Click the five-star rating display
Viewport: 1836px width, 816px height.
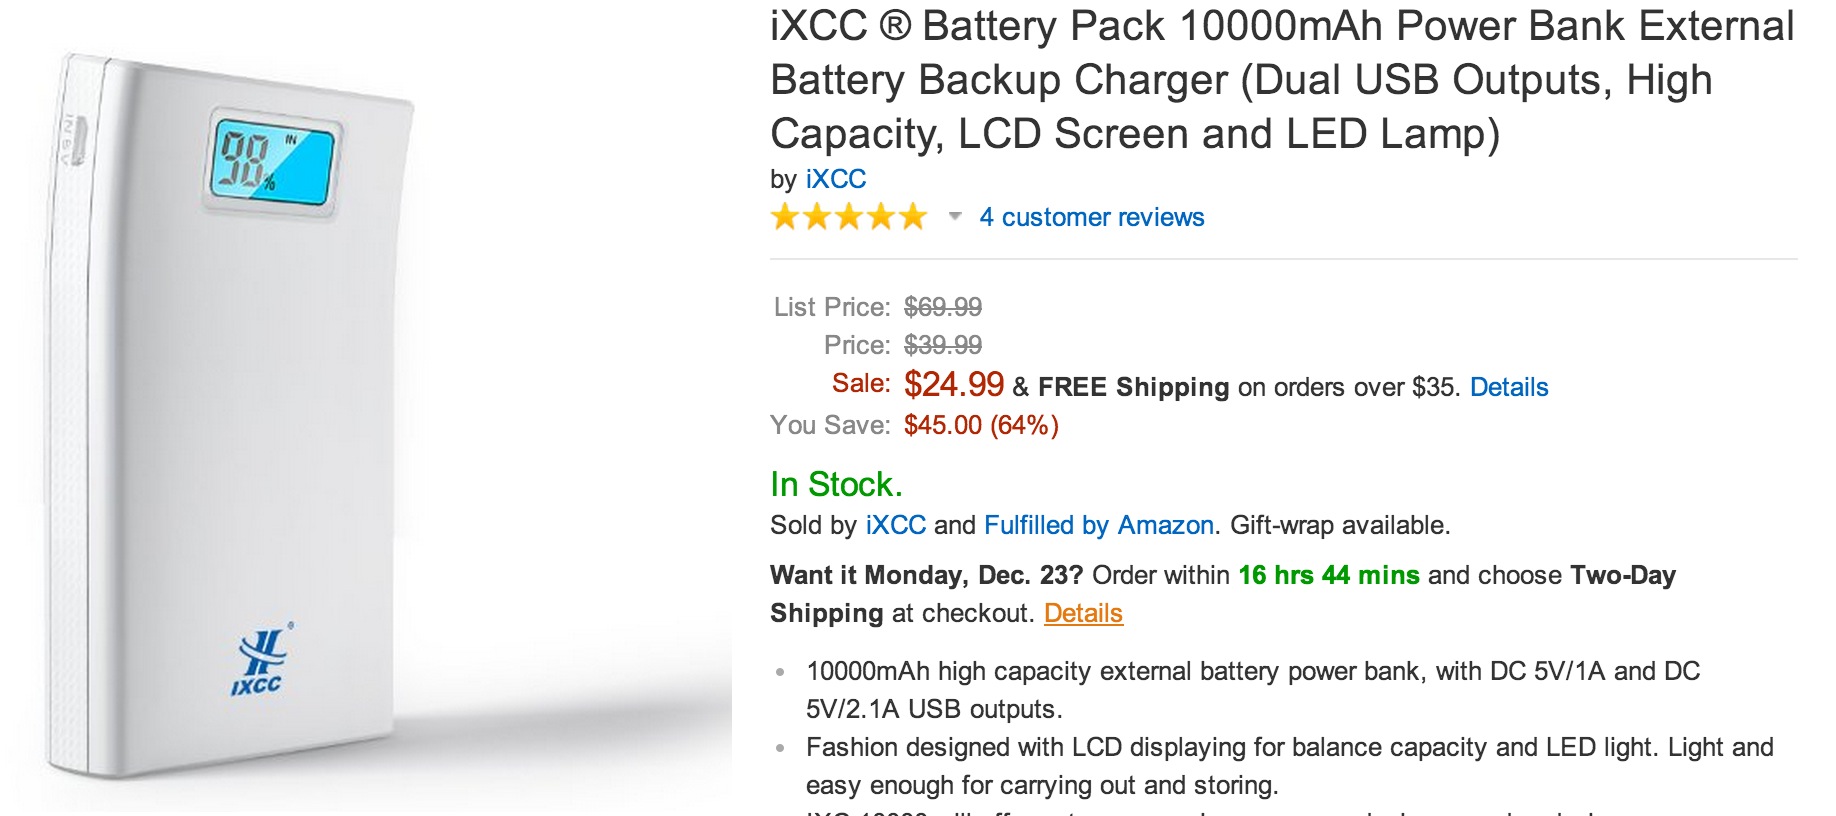tap(848, 215)
